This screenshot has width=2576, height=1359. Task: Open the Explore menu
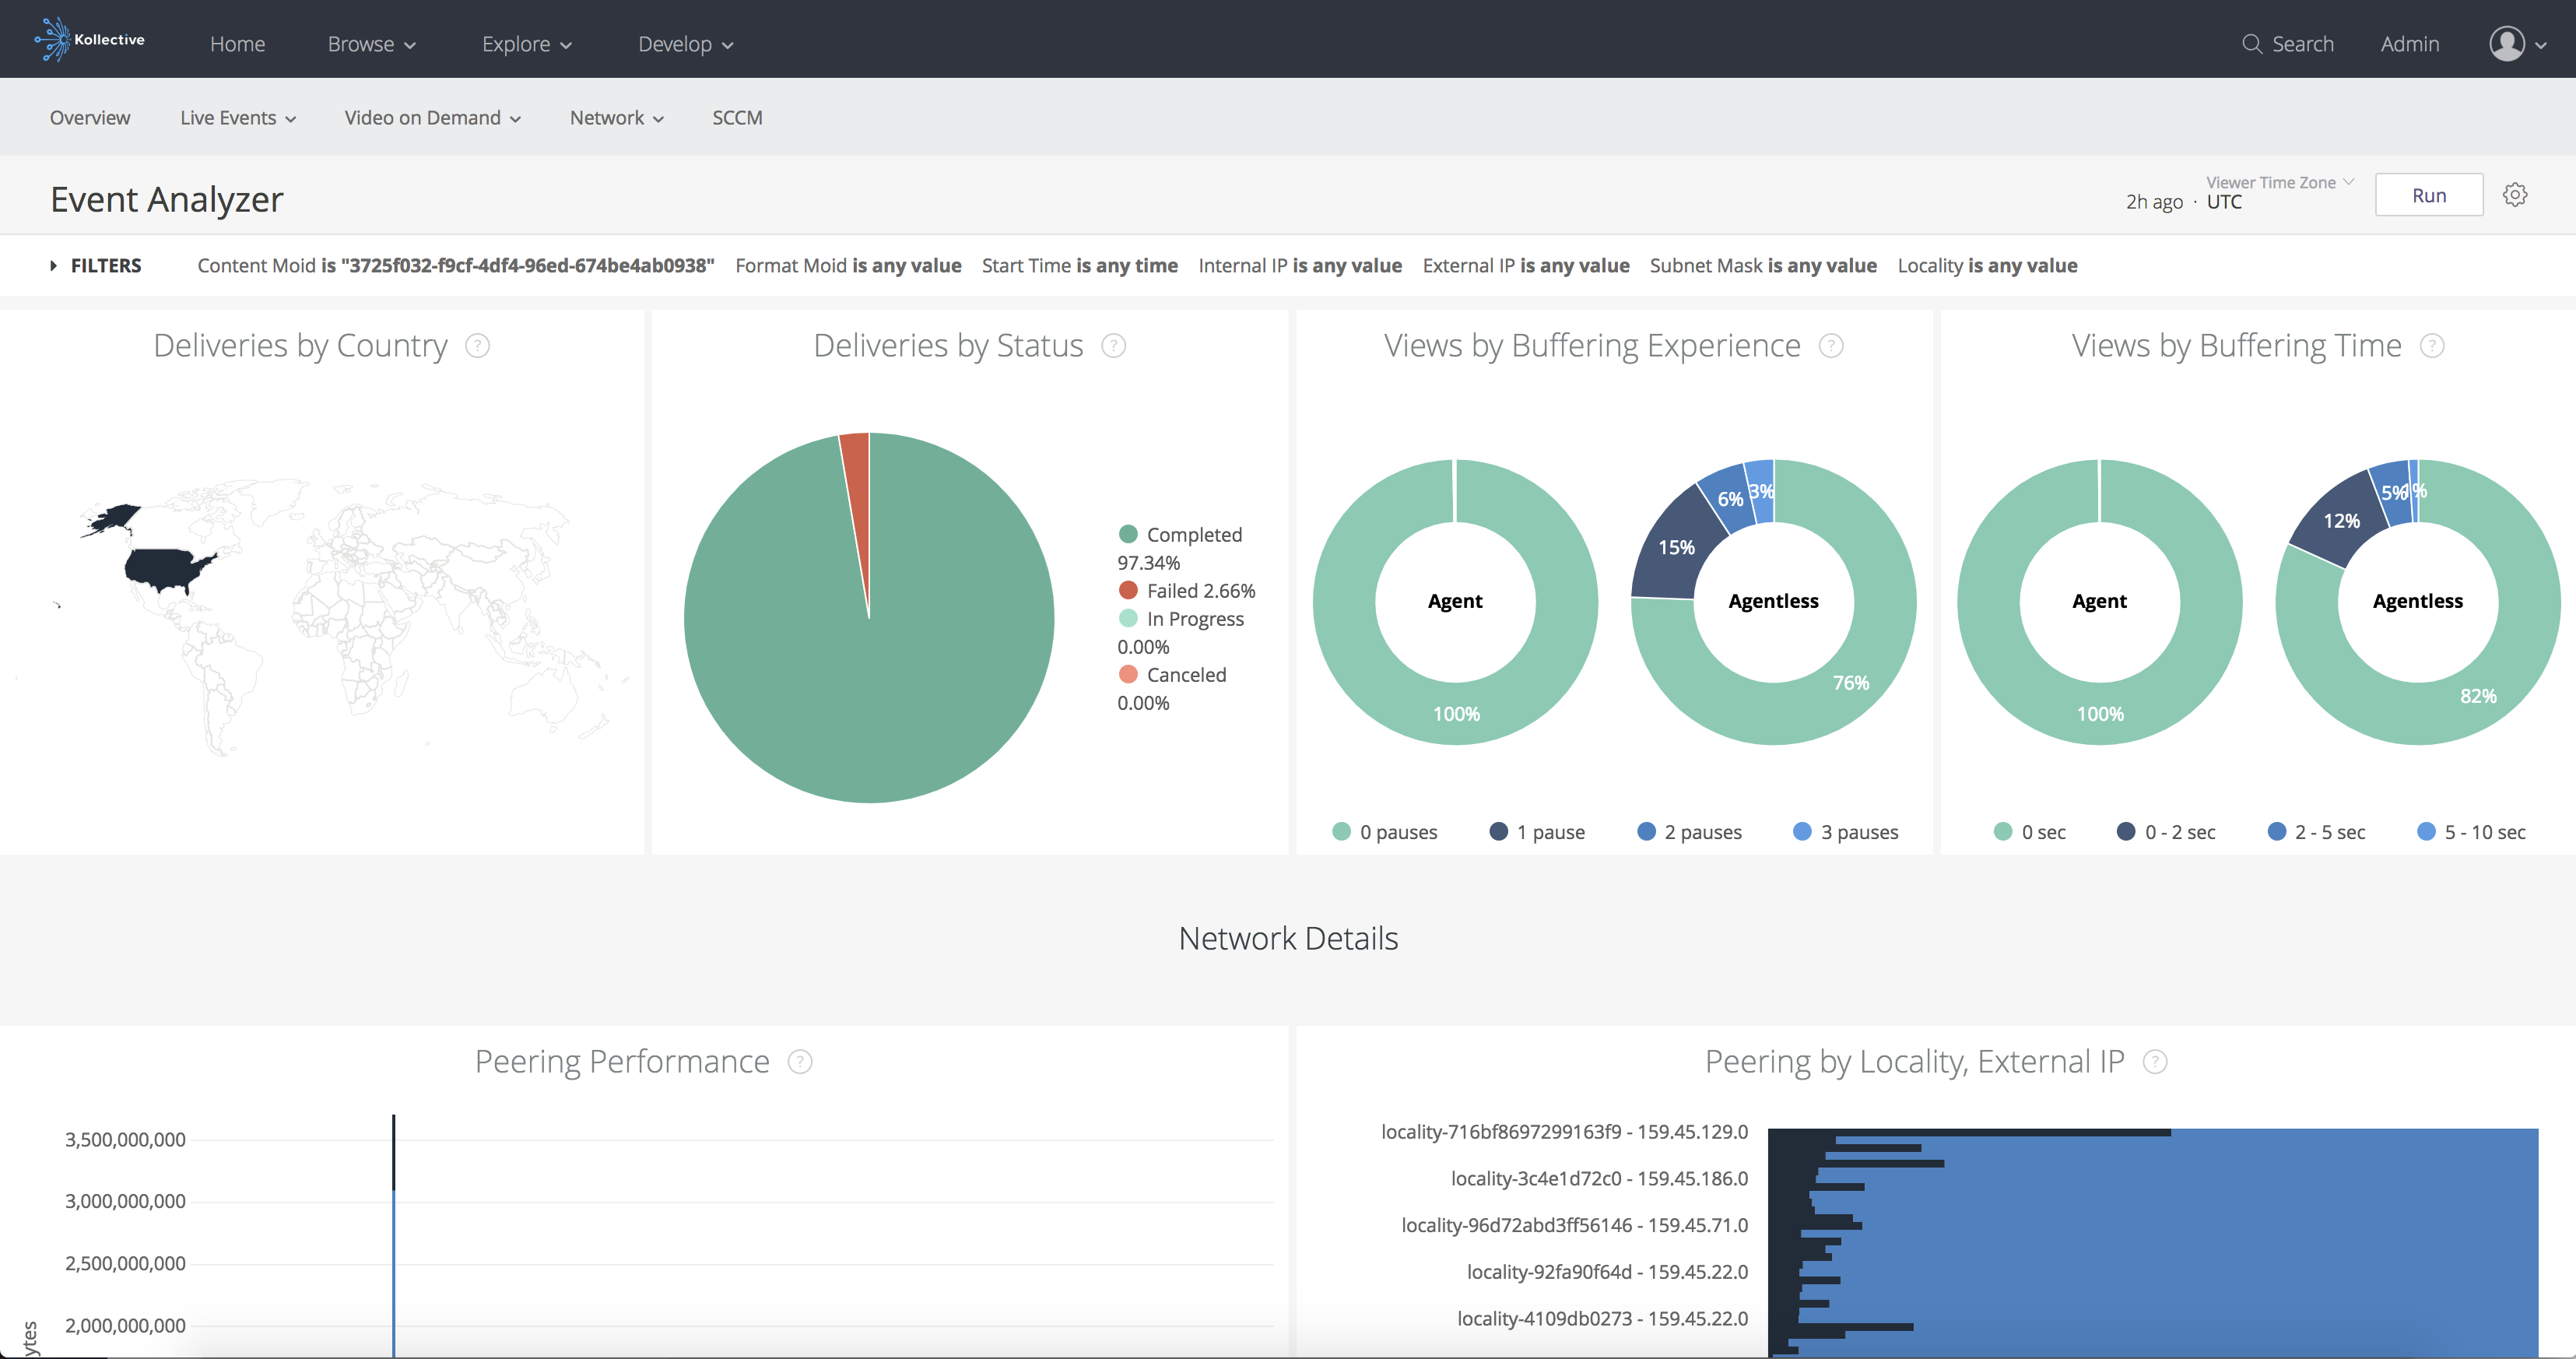pyautogui.click(x=526, y=44)
